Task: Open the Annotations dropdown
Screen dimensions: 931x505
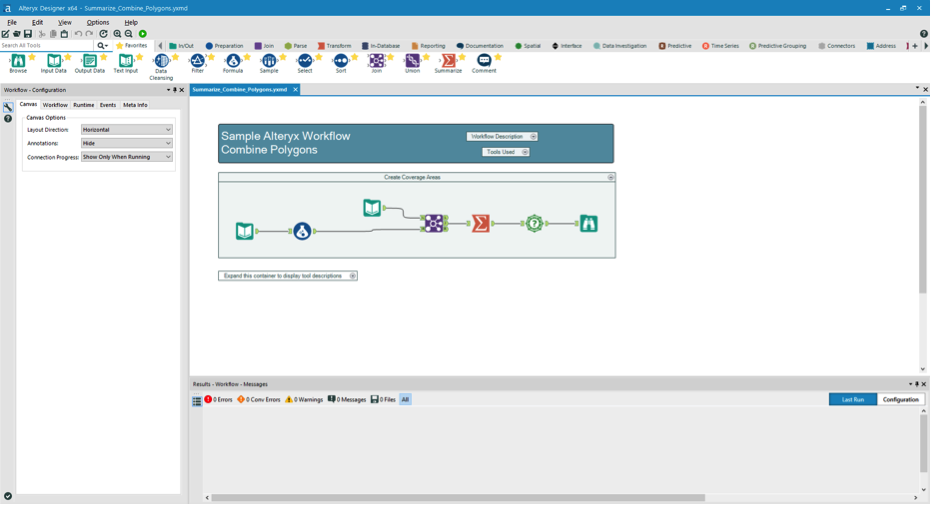Action: coord(126,143)
